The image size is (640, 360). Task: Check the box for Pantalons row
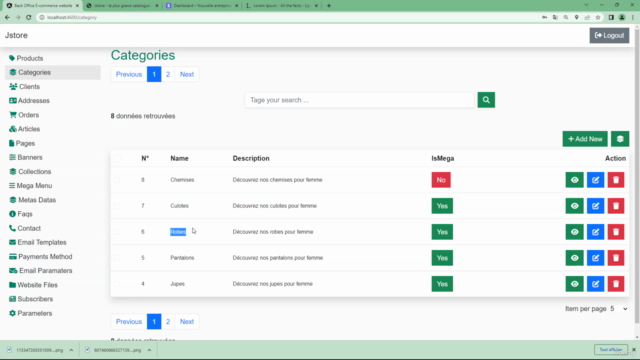(117, 258)
